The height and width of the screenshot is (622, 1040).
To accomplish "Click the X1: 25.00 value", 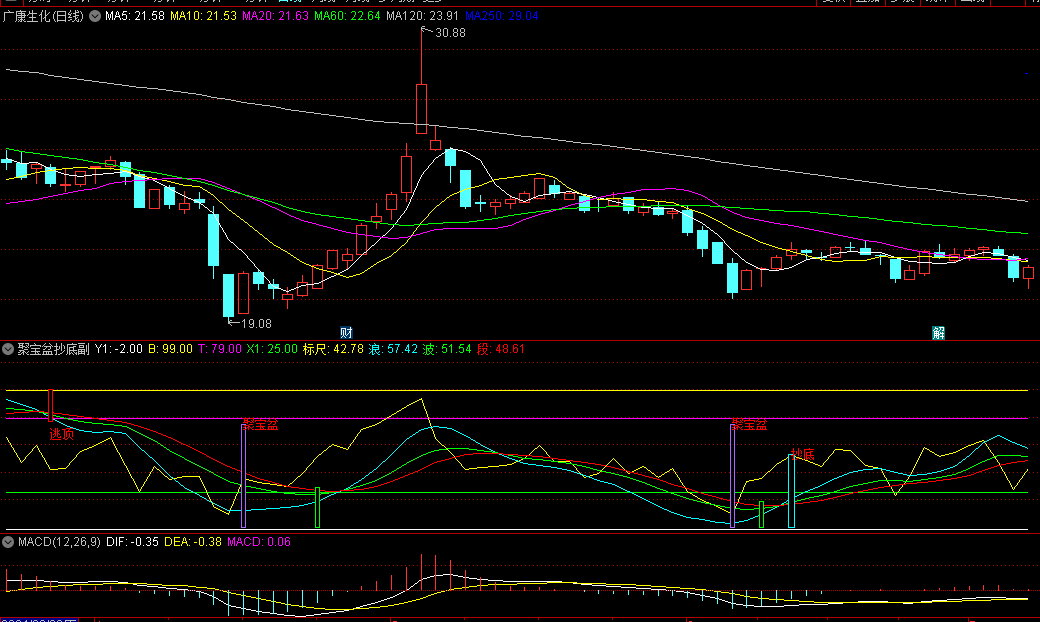I will coord(272,349).
